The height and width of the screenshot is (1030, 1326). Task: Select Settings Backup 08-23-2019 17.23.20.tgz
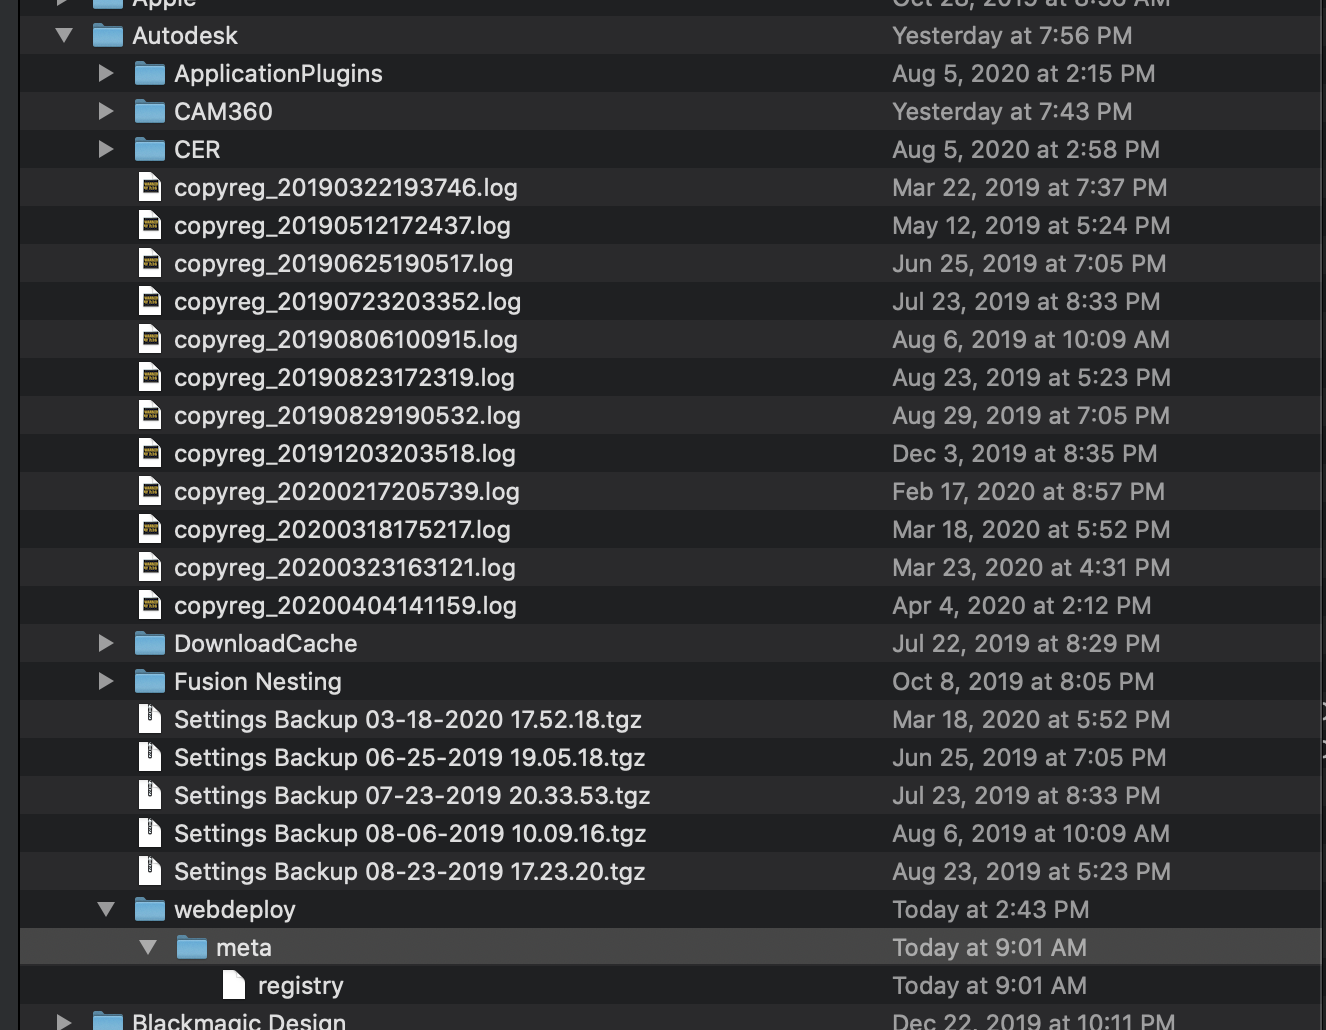pyautogui.click(x=410, y=871)
